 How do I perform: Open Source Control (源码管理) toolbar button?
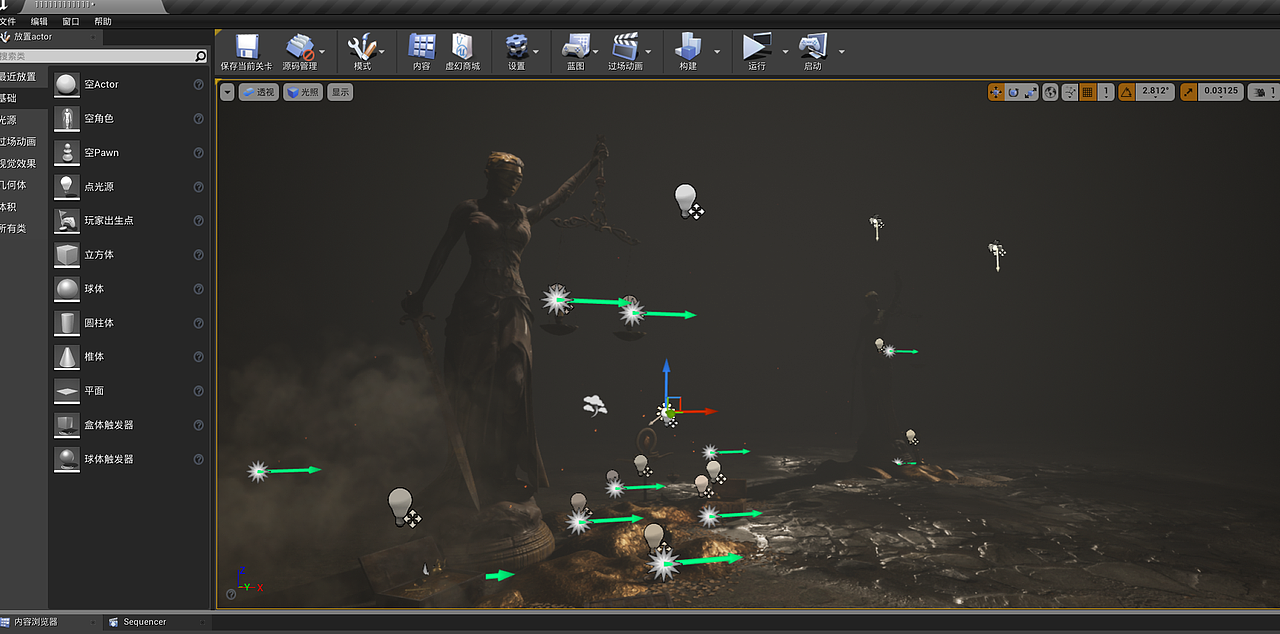[299, 50]
